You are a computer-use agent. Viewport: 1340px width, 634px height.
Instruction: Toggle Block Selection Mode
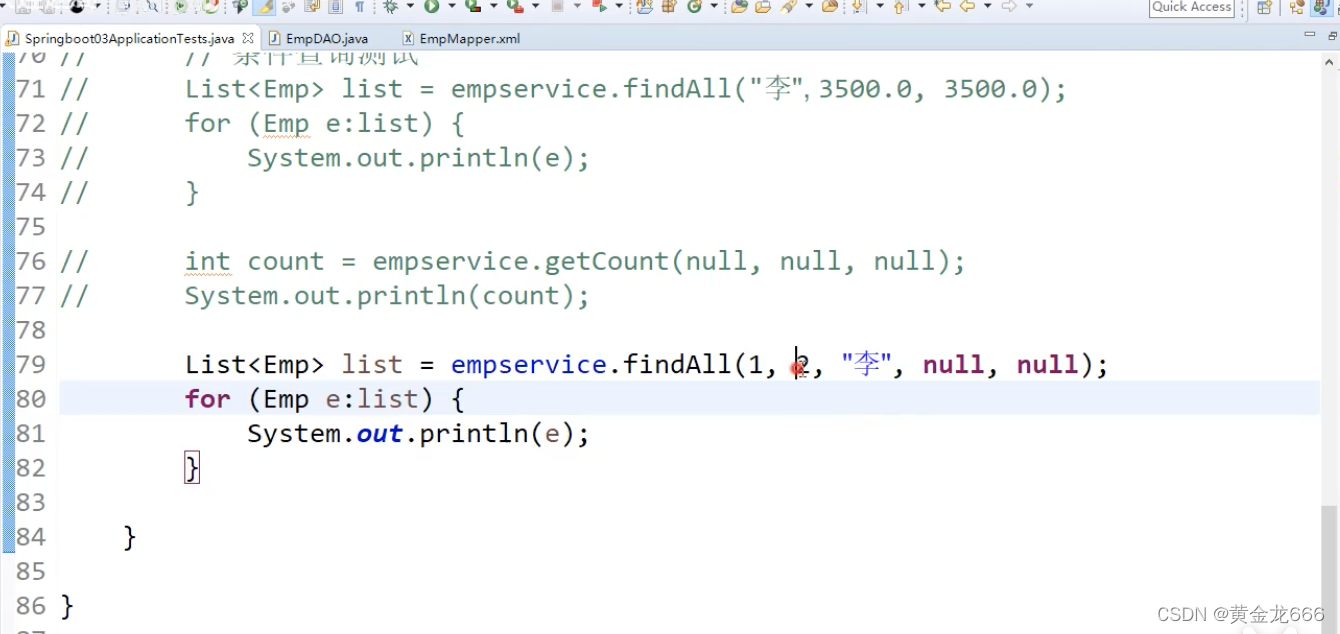click(x=335, y=6)
